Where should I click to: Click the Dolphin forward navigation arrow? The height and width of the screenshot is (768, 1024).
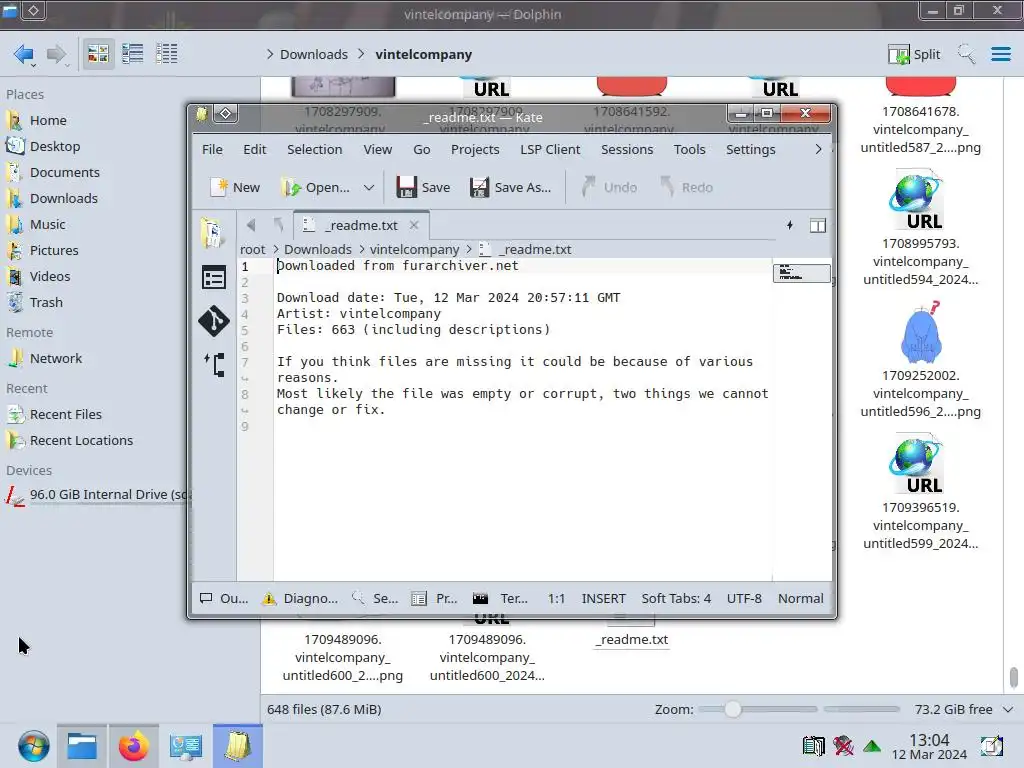tap(57, 54)
